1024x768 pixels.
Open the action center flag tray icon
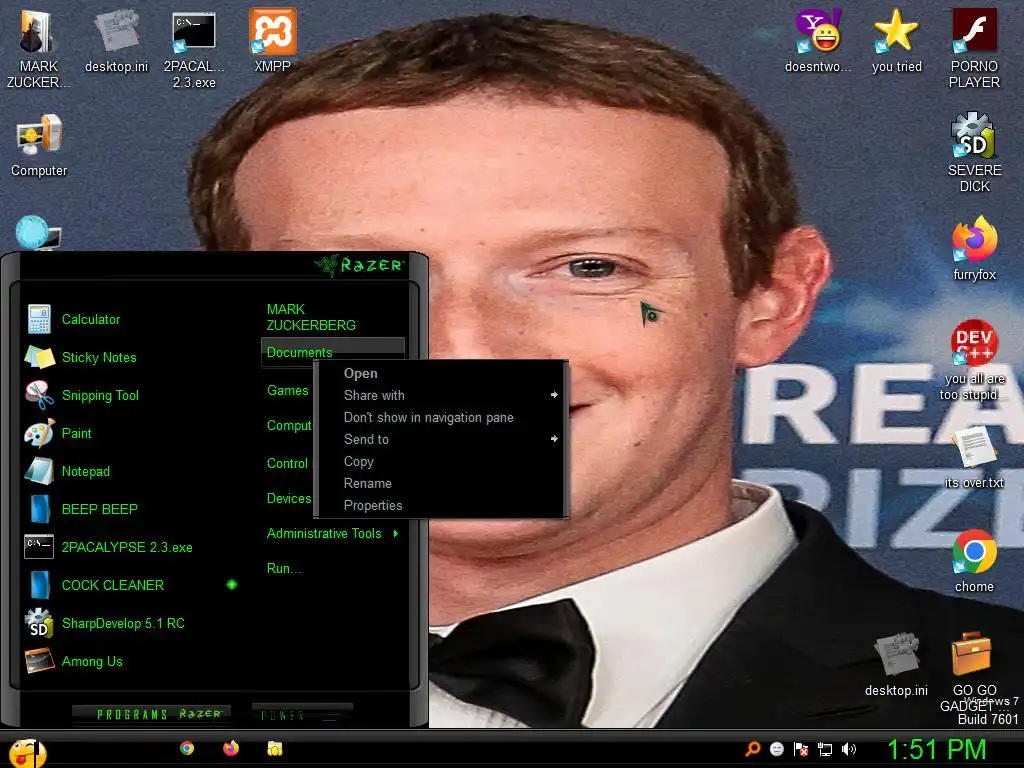click(x=801, y=749)
